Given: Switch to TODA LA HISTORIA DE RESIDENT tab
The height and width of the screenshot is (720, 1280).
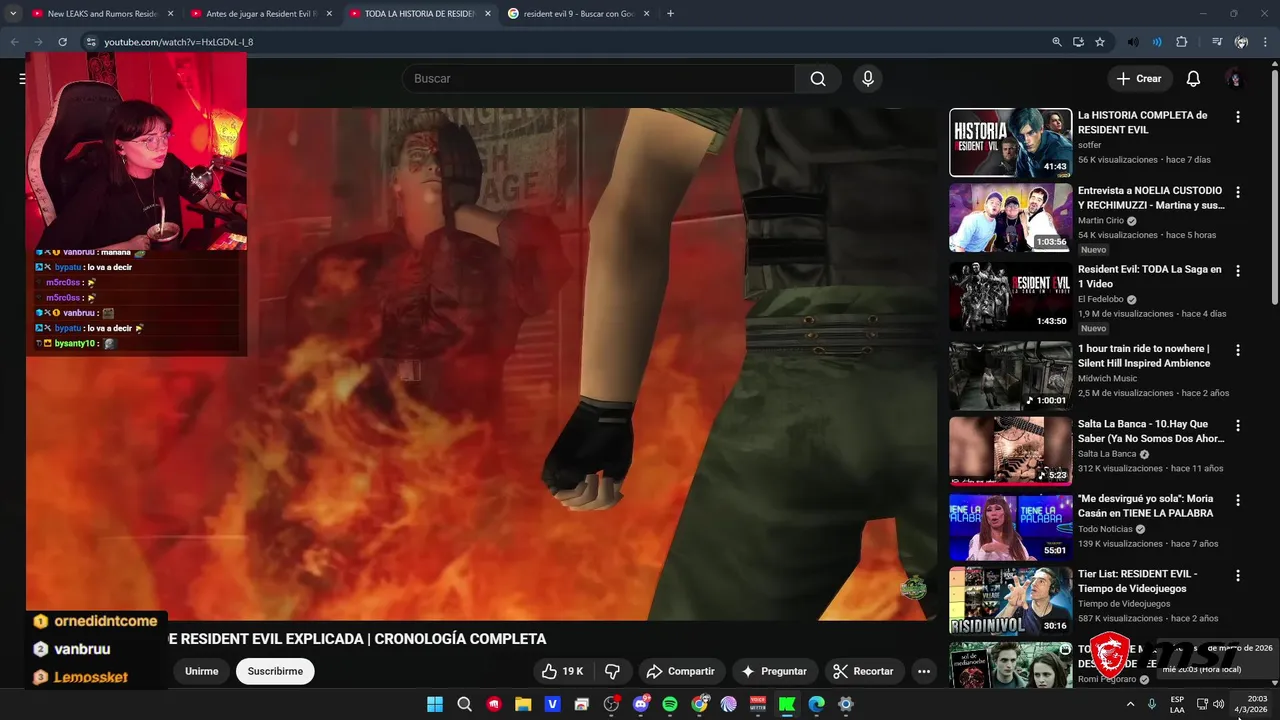Looking at the screenshot, I should click(x=419, y=14).
